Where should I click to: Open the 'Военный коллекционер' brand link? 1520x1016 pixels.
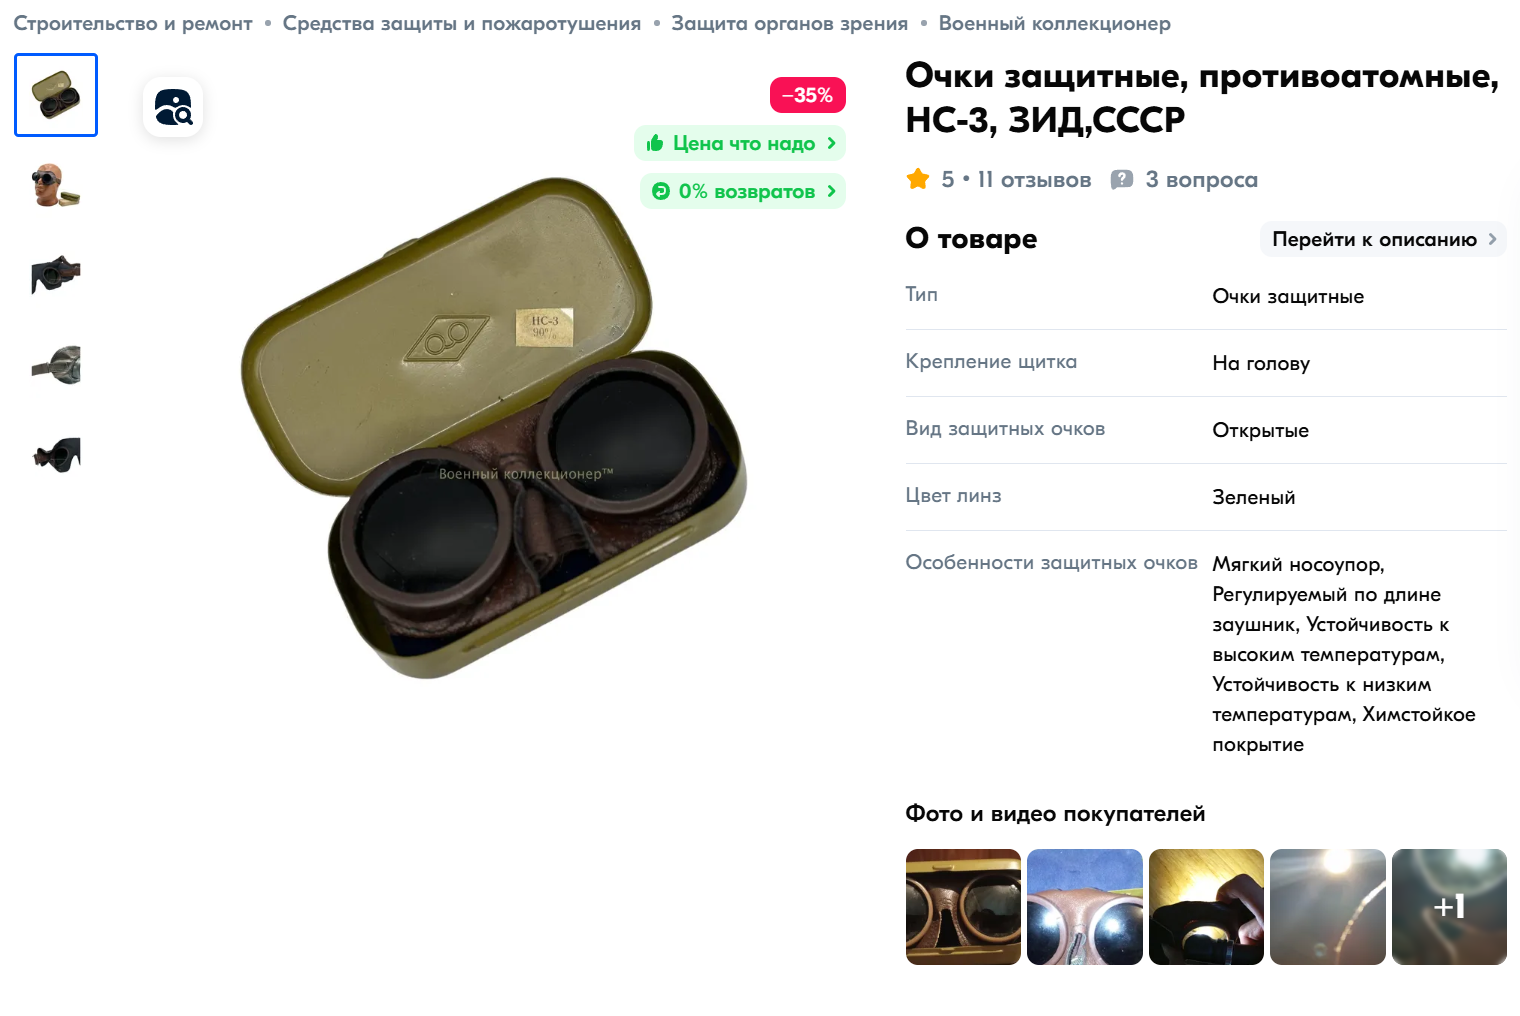click(x=1055, y=23)
